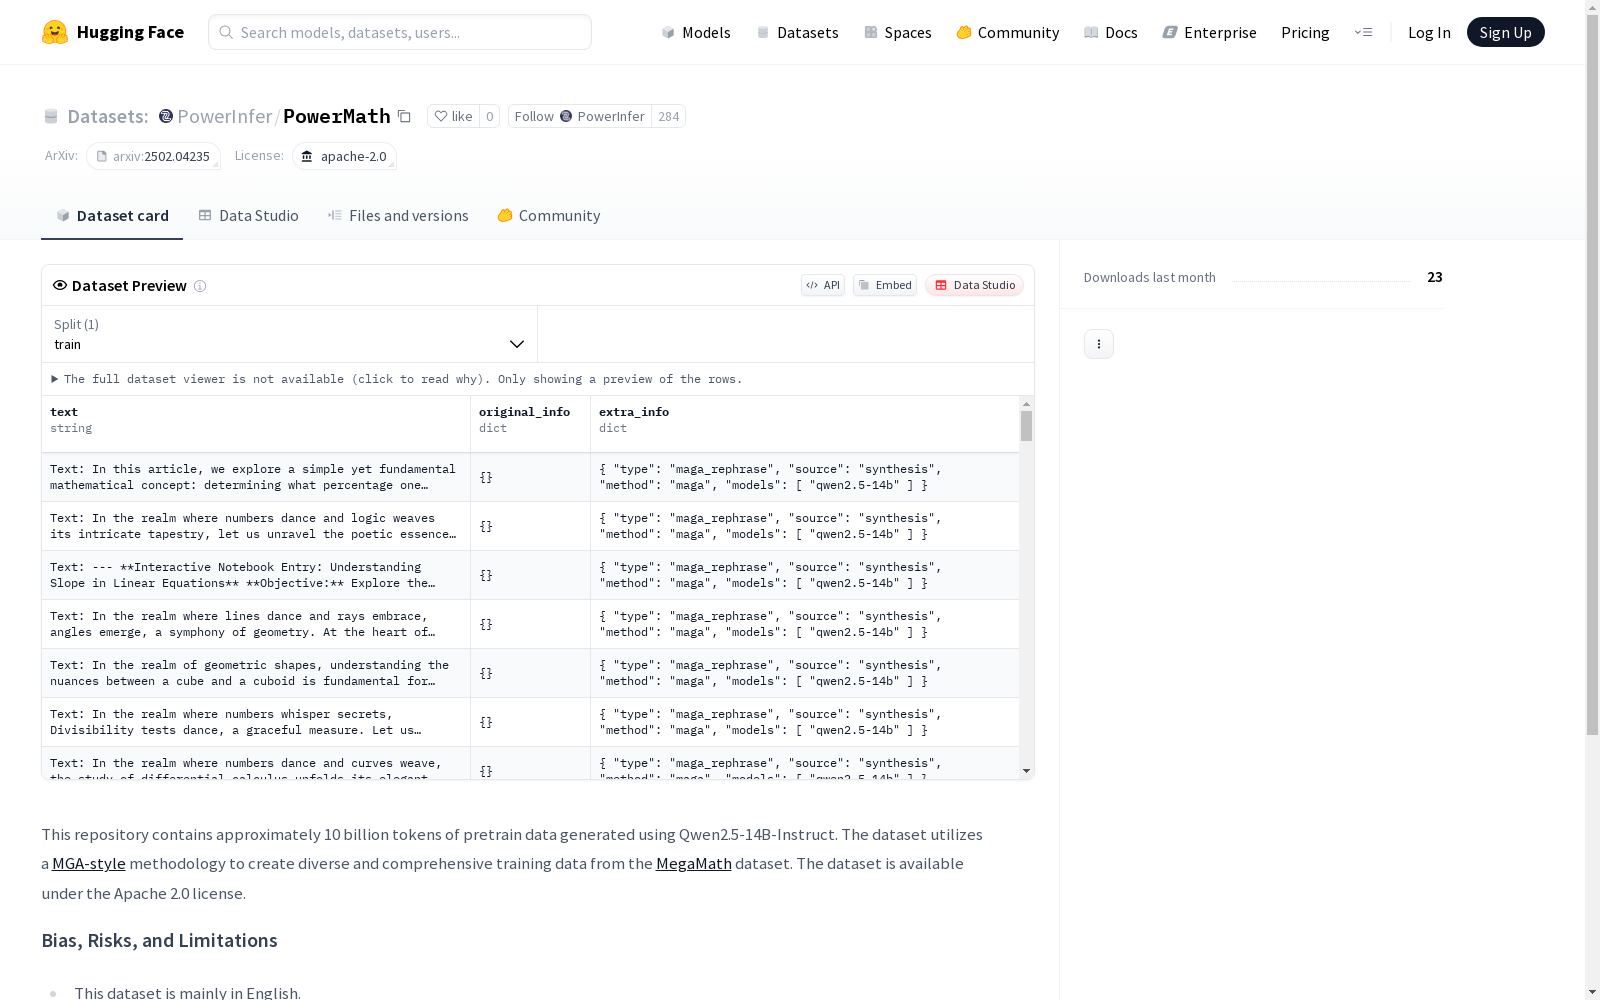Copy dataset name with copy icon
The width and height of the screenshot is (1600, 1000).
coord(404,116)
